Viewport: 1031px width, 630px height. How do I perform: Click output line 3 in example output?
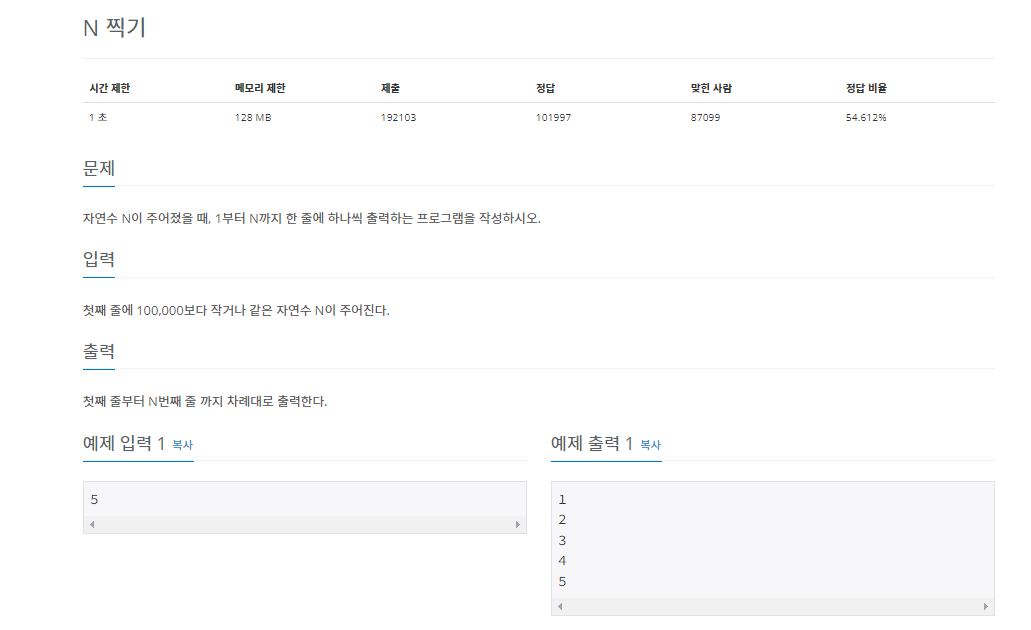(x=562, y=541)
